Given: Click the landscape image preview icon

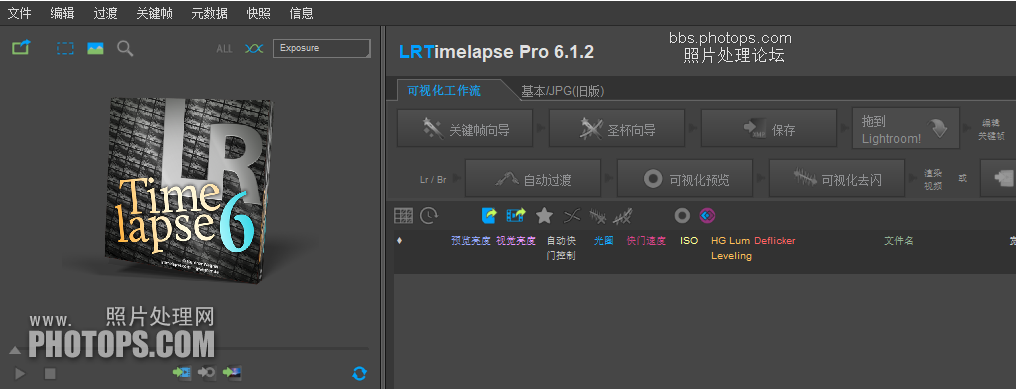Looking at the screenshot, I should 95,48.
